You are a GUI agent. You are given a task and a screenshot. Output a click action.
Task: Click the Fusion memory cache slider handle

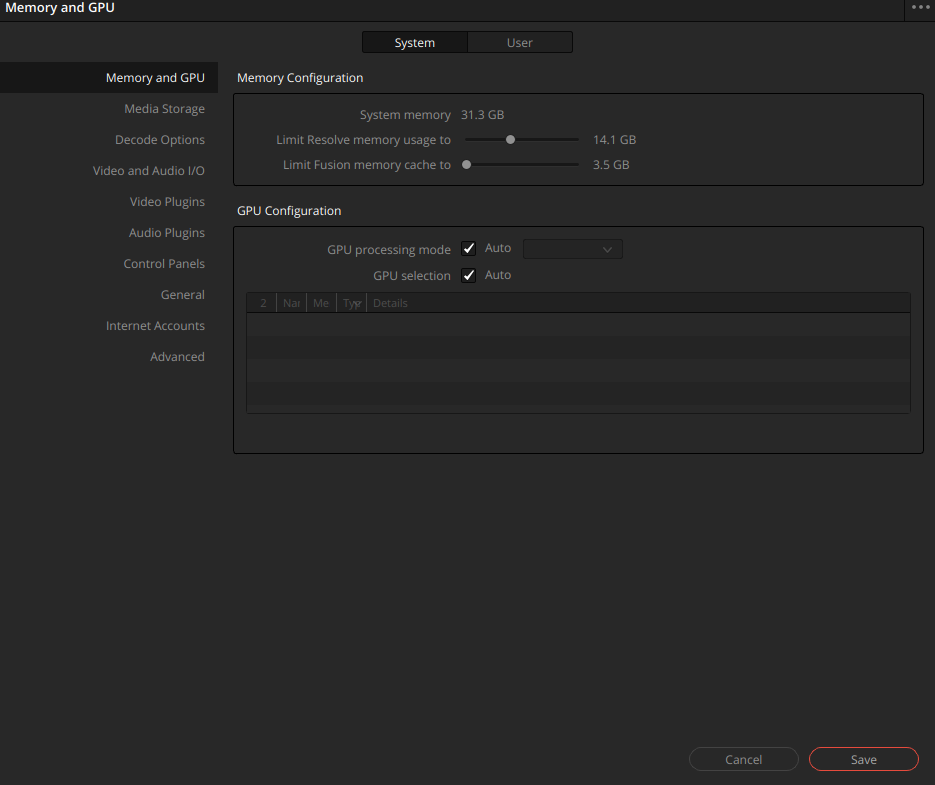467,165
